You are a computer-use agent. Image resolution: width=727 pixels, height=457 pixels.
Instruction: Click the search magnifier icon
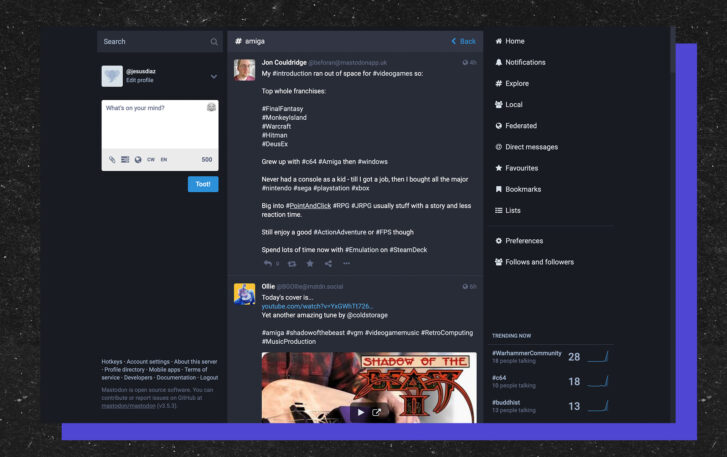coord(214,42)
